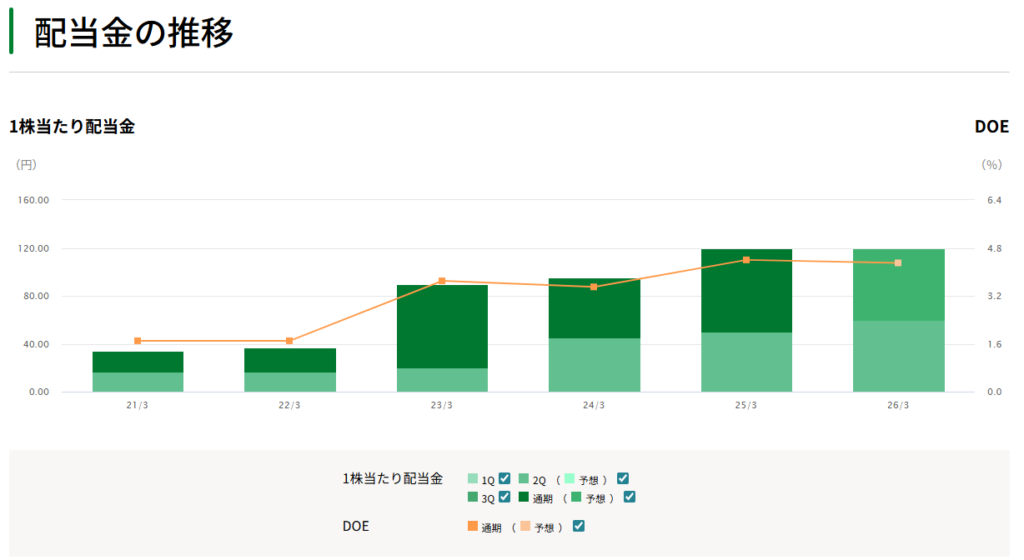Image resolution: width=1024 pixels, height=560 pixels.
Task: Click the 1Q light green legend swatch
Action: (473, 479)
